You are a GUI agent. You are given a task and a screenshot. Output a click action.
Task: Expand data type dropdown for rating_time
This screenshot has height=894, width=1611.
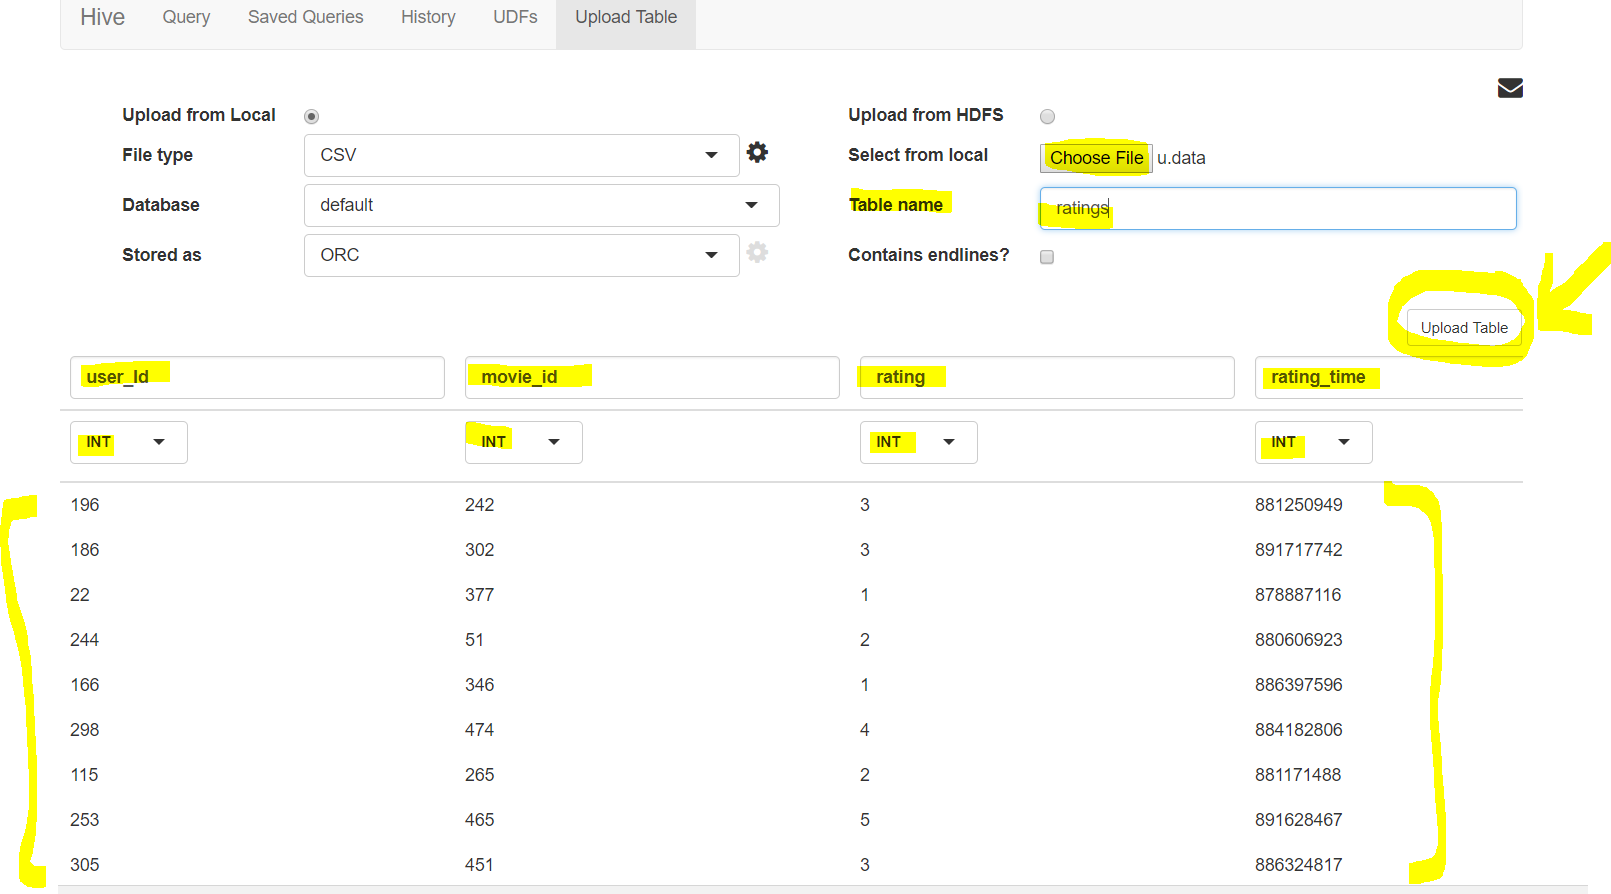coord(1314,442)
